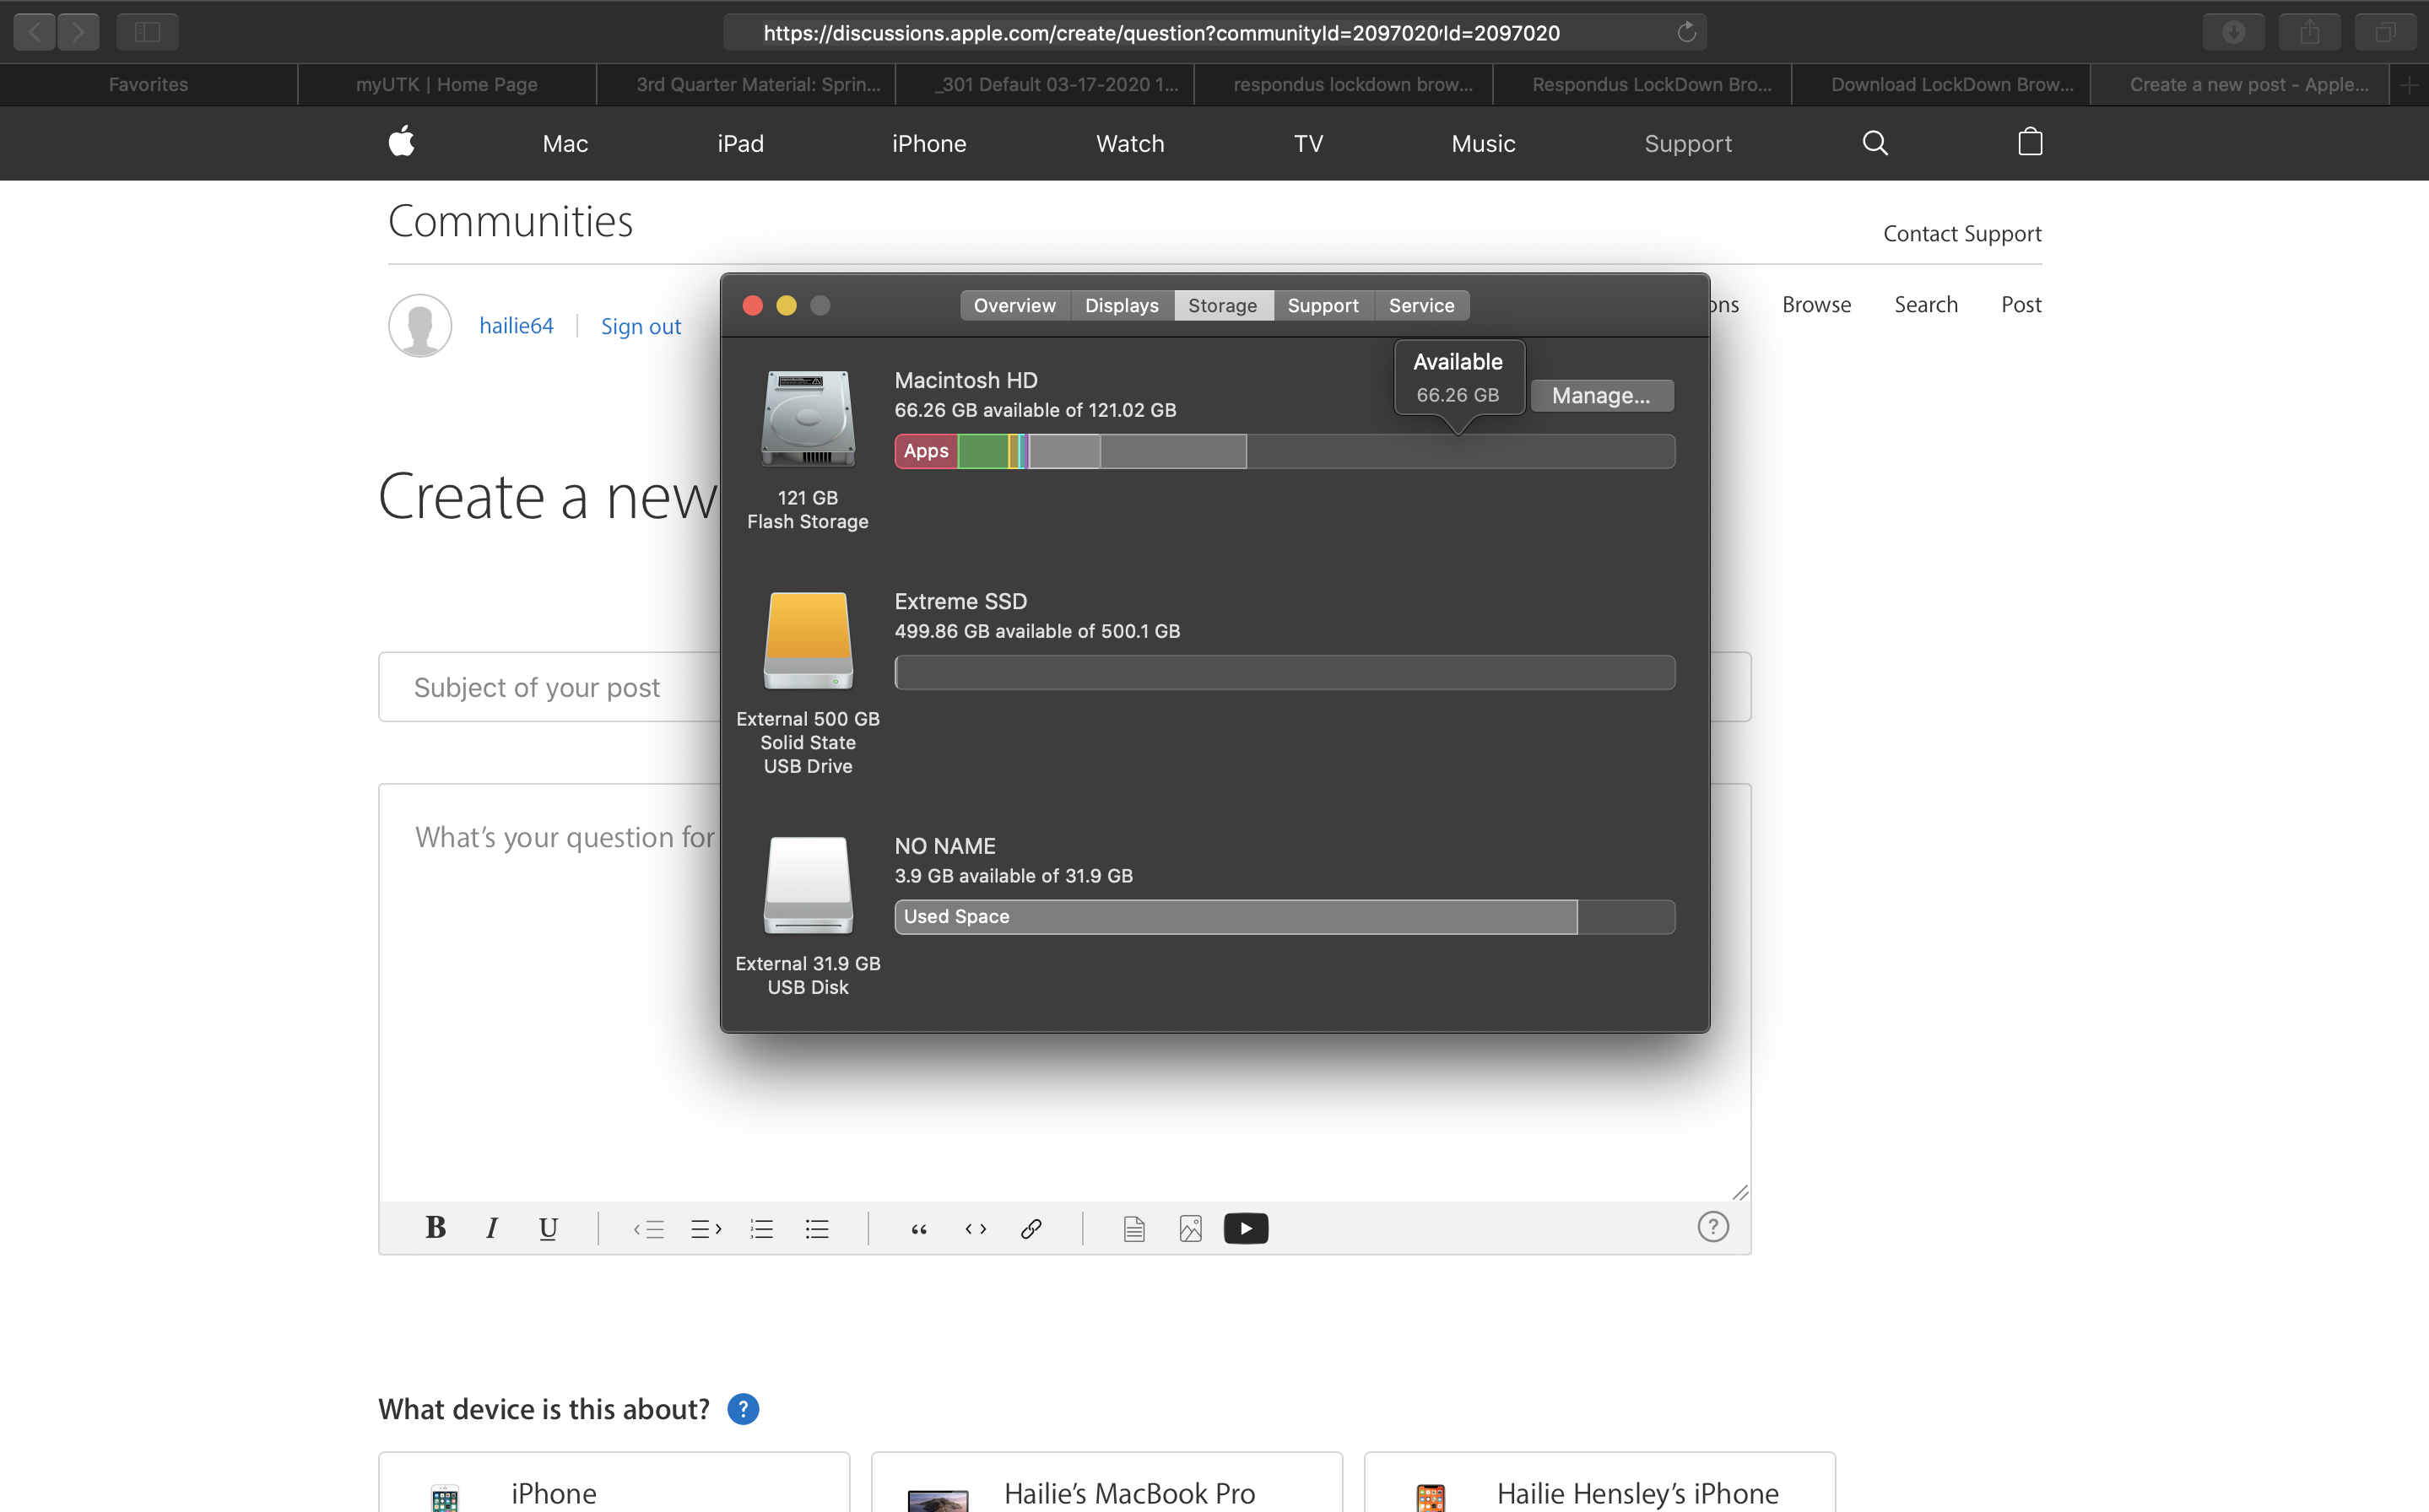2429x1512 pixels.
Task: Click the search magnifier in Apple nav
Action: click(x=1875, y=143)
